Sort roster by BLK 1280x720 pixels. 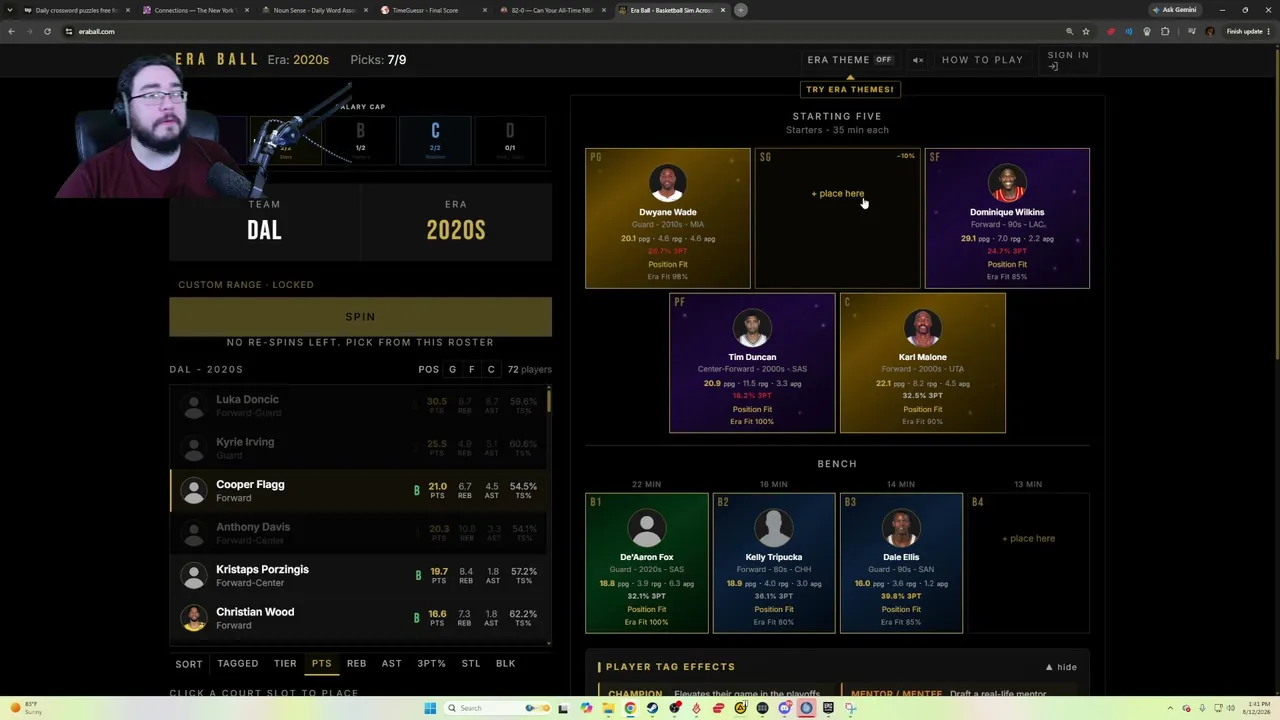505,663
